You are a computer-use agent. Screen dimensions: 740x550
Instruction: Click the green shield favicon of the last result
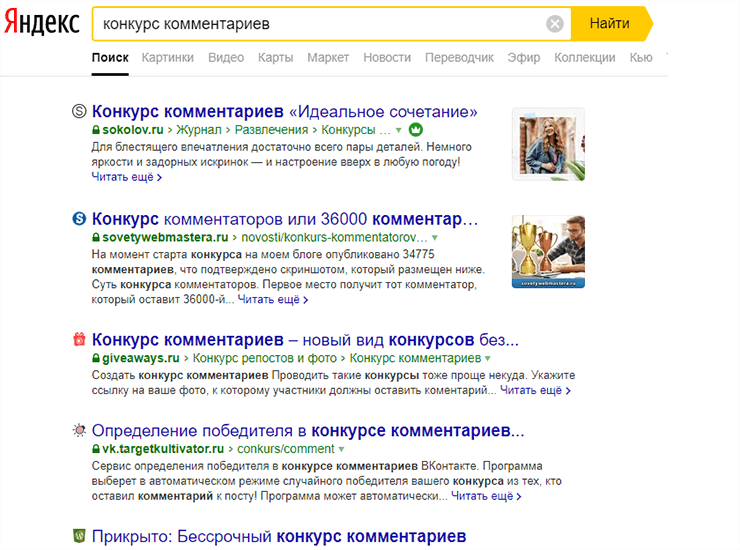[x=79, y=536]
